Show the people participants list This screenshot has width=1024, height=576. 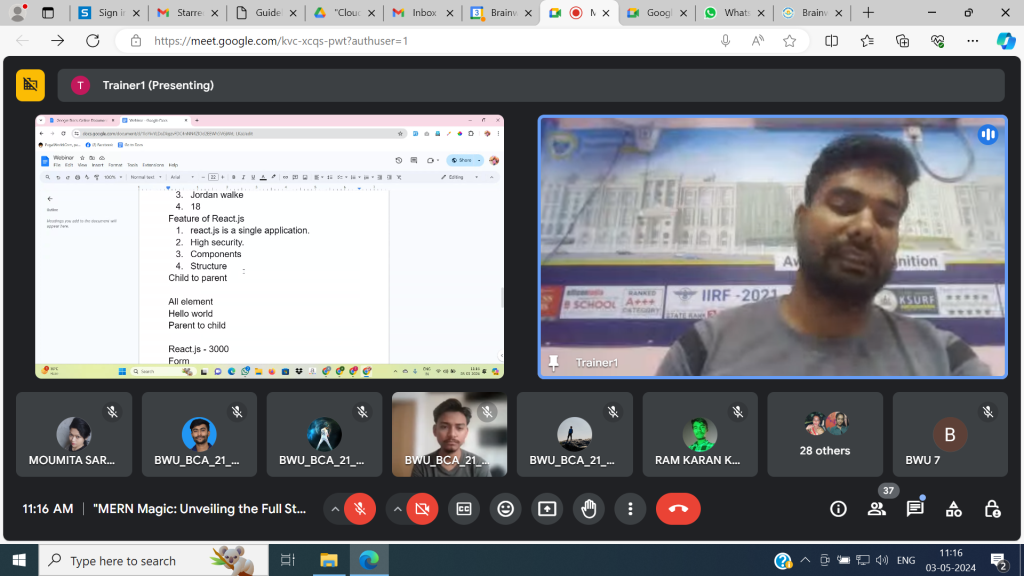click(x=877, y=509)
